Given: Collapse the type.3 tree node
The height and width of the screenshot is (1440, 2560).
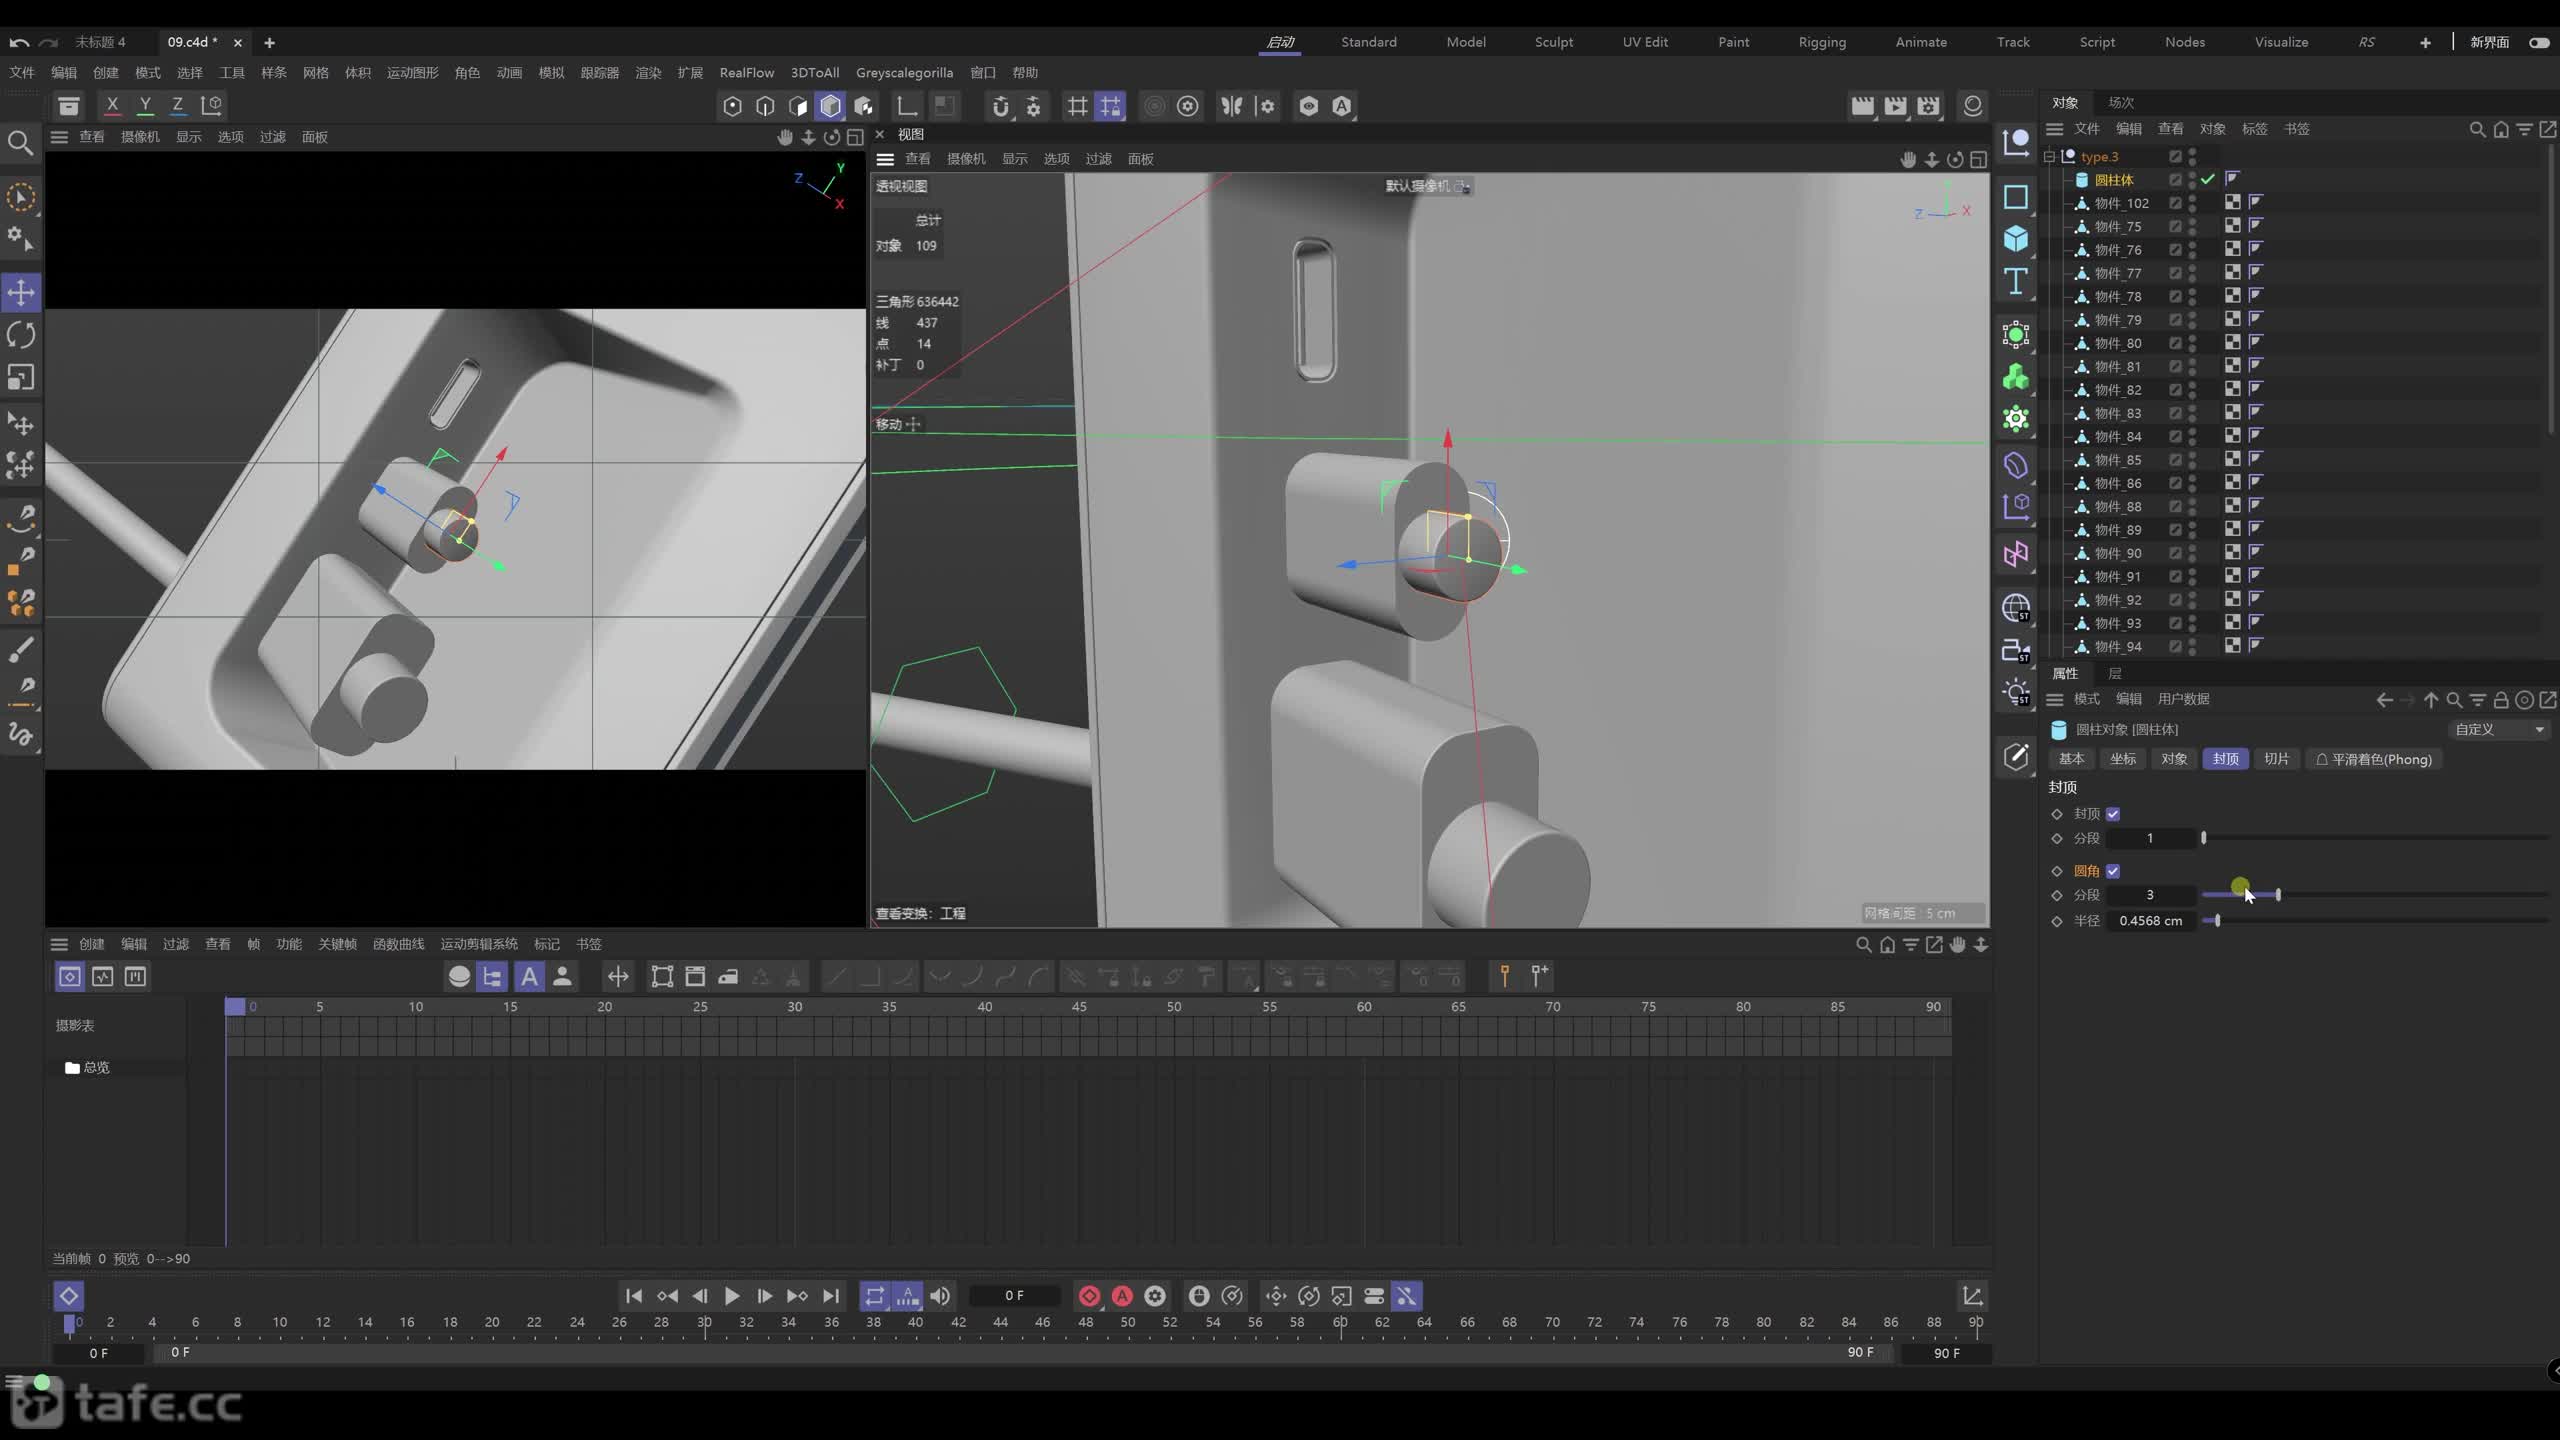Looking at the screenshot, I should point(2049,156).
